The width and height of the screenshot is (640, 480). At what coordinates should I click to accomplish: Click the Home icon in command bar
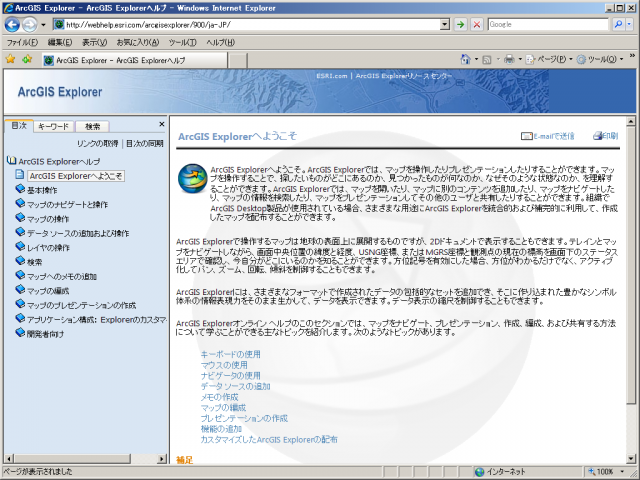tap(465, 60)
